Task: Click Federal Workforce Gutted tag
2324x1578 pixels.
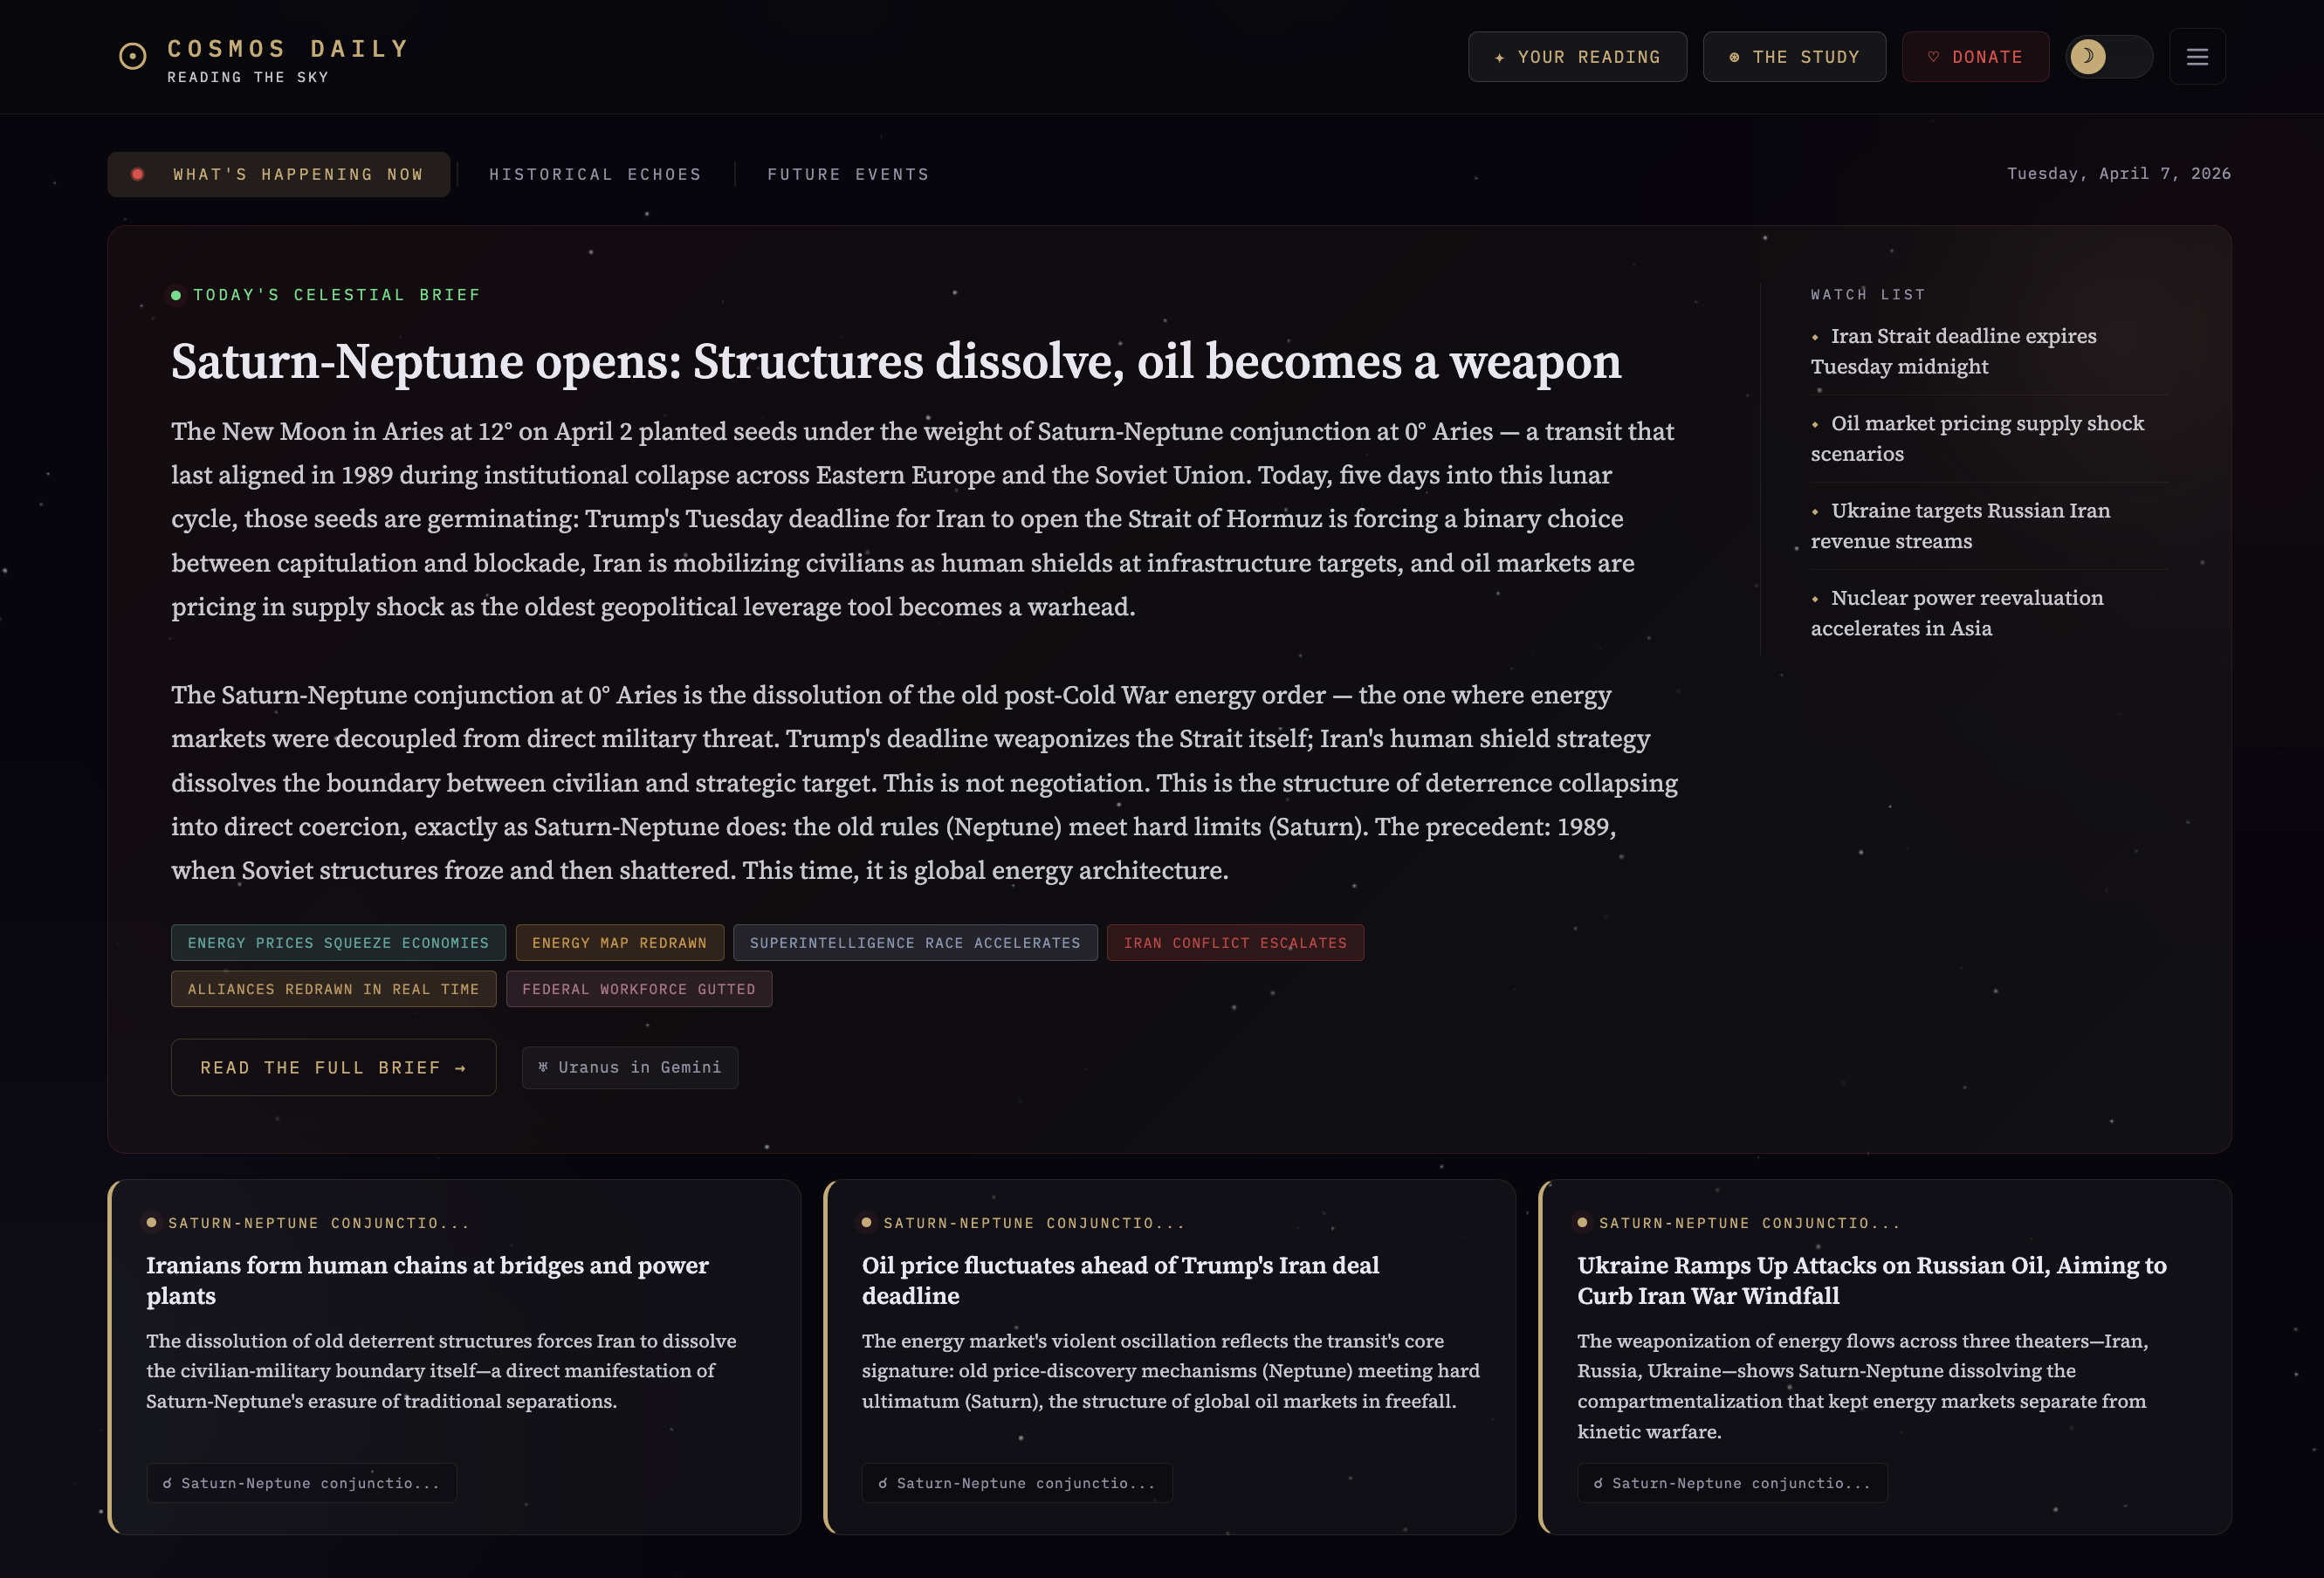Action: [x=639, y=989]
